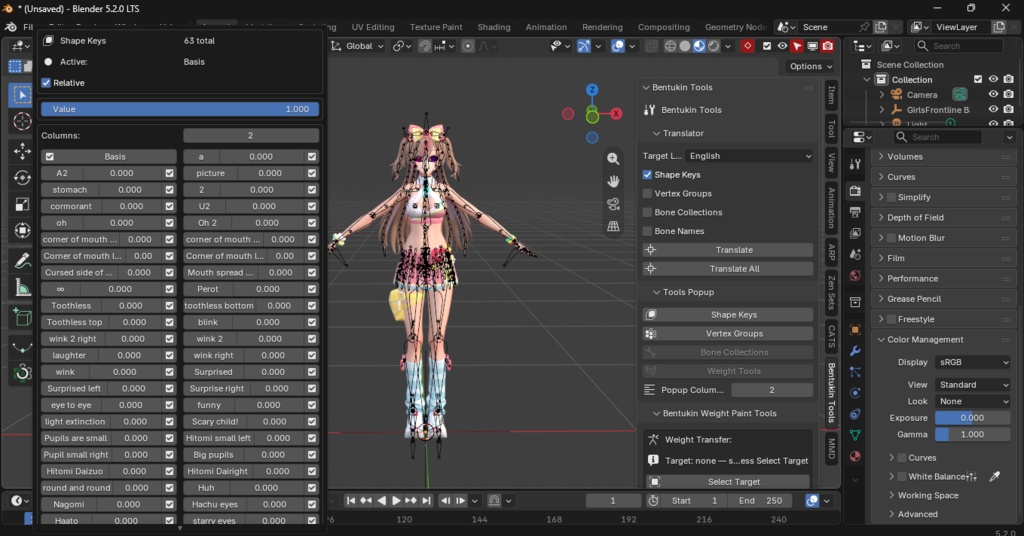The height and width of the screenshot is (536, 1024).
Task: Switch to the Texture Paint workspace tab
Action: (x=436, y=27)
